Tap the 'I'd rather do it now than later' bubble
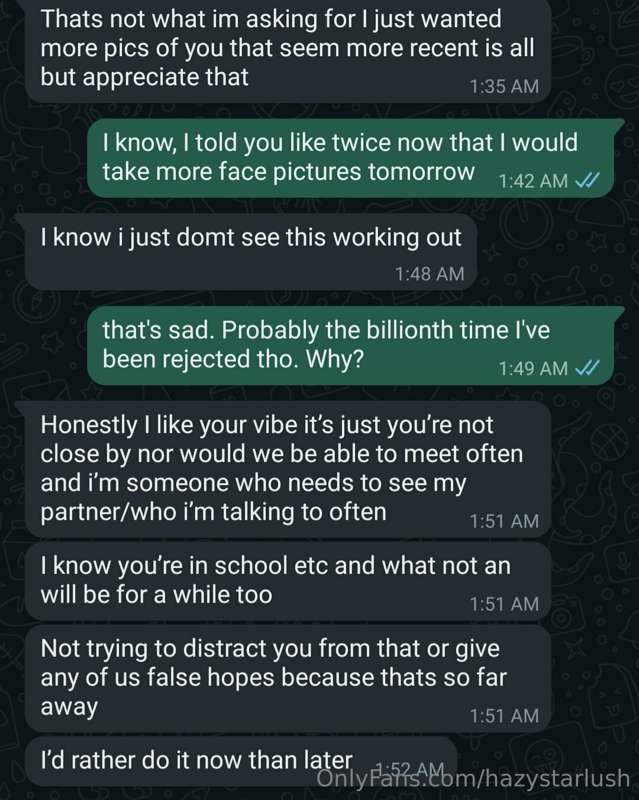Screen dimensions: 639x800 pyautogui.click(x=240, y=761)
